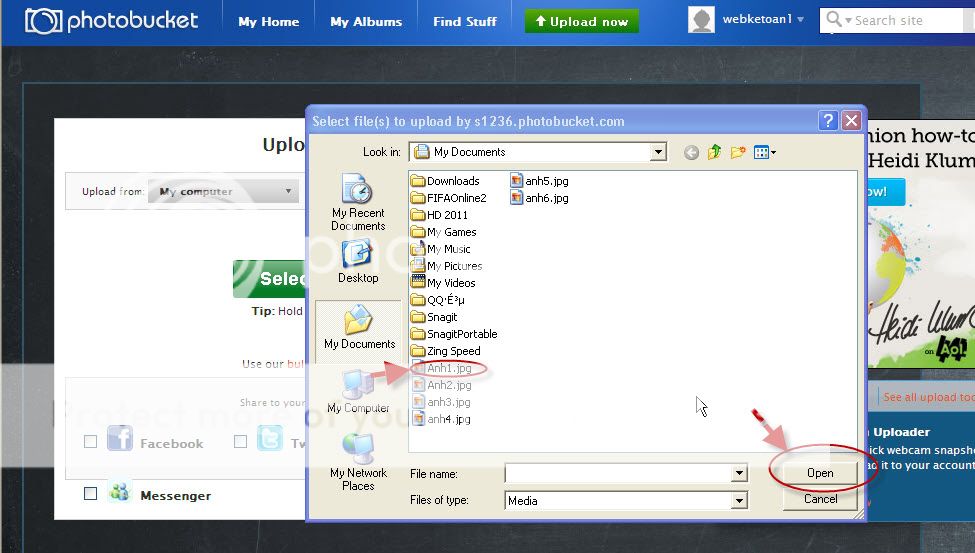
Task: Go up one folder level
Action: pyautogui.click(x=714, y=153)
